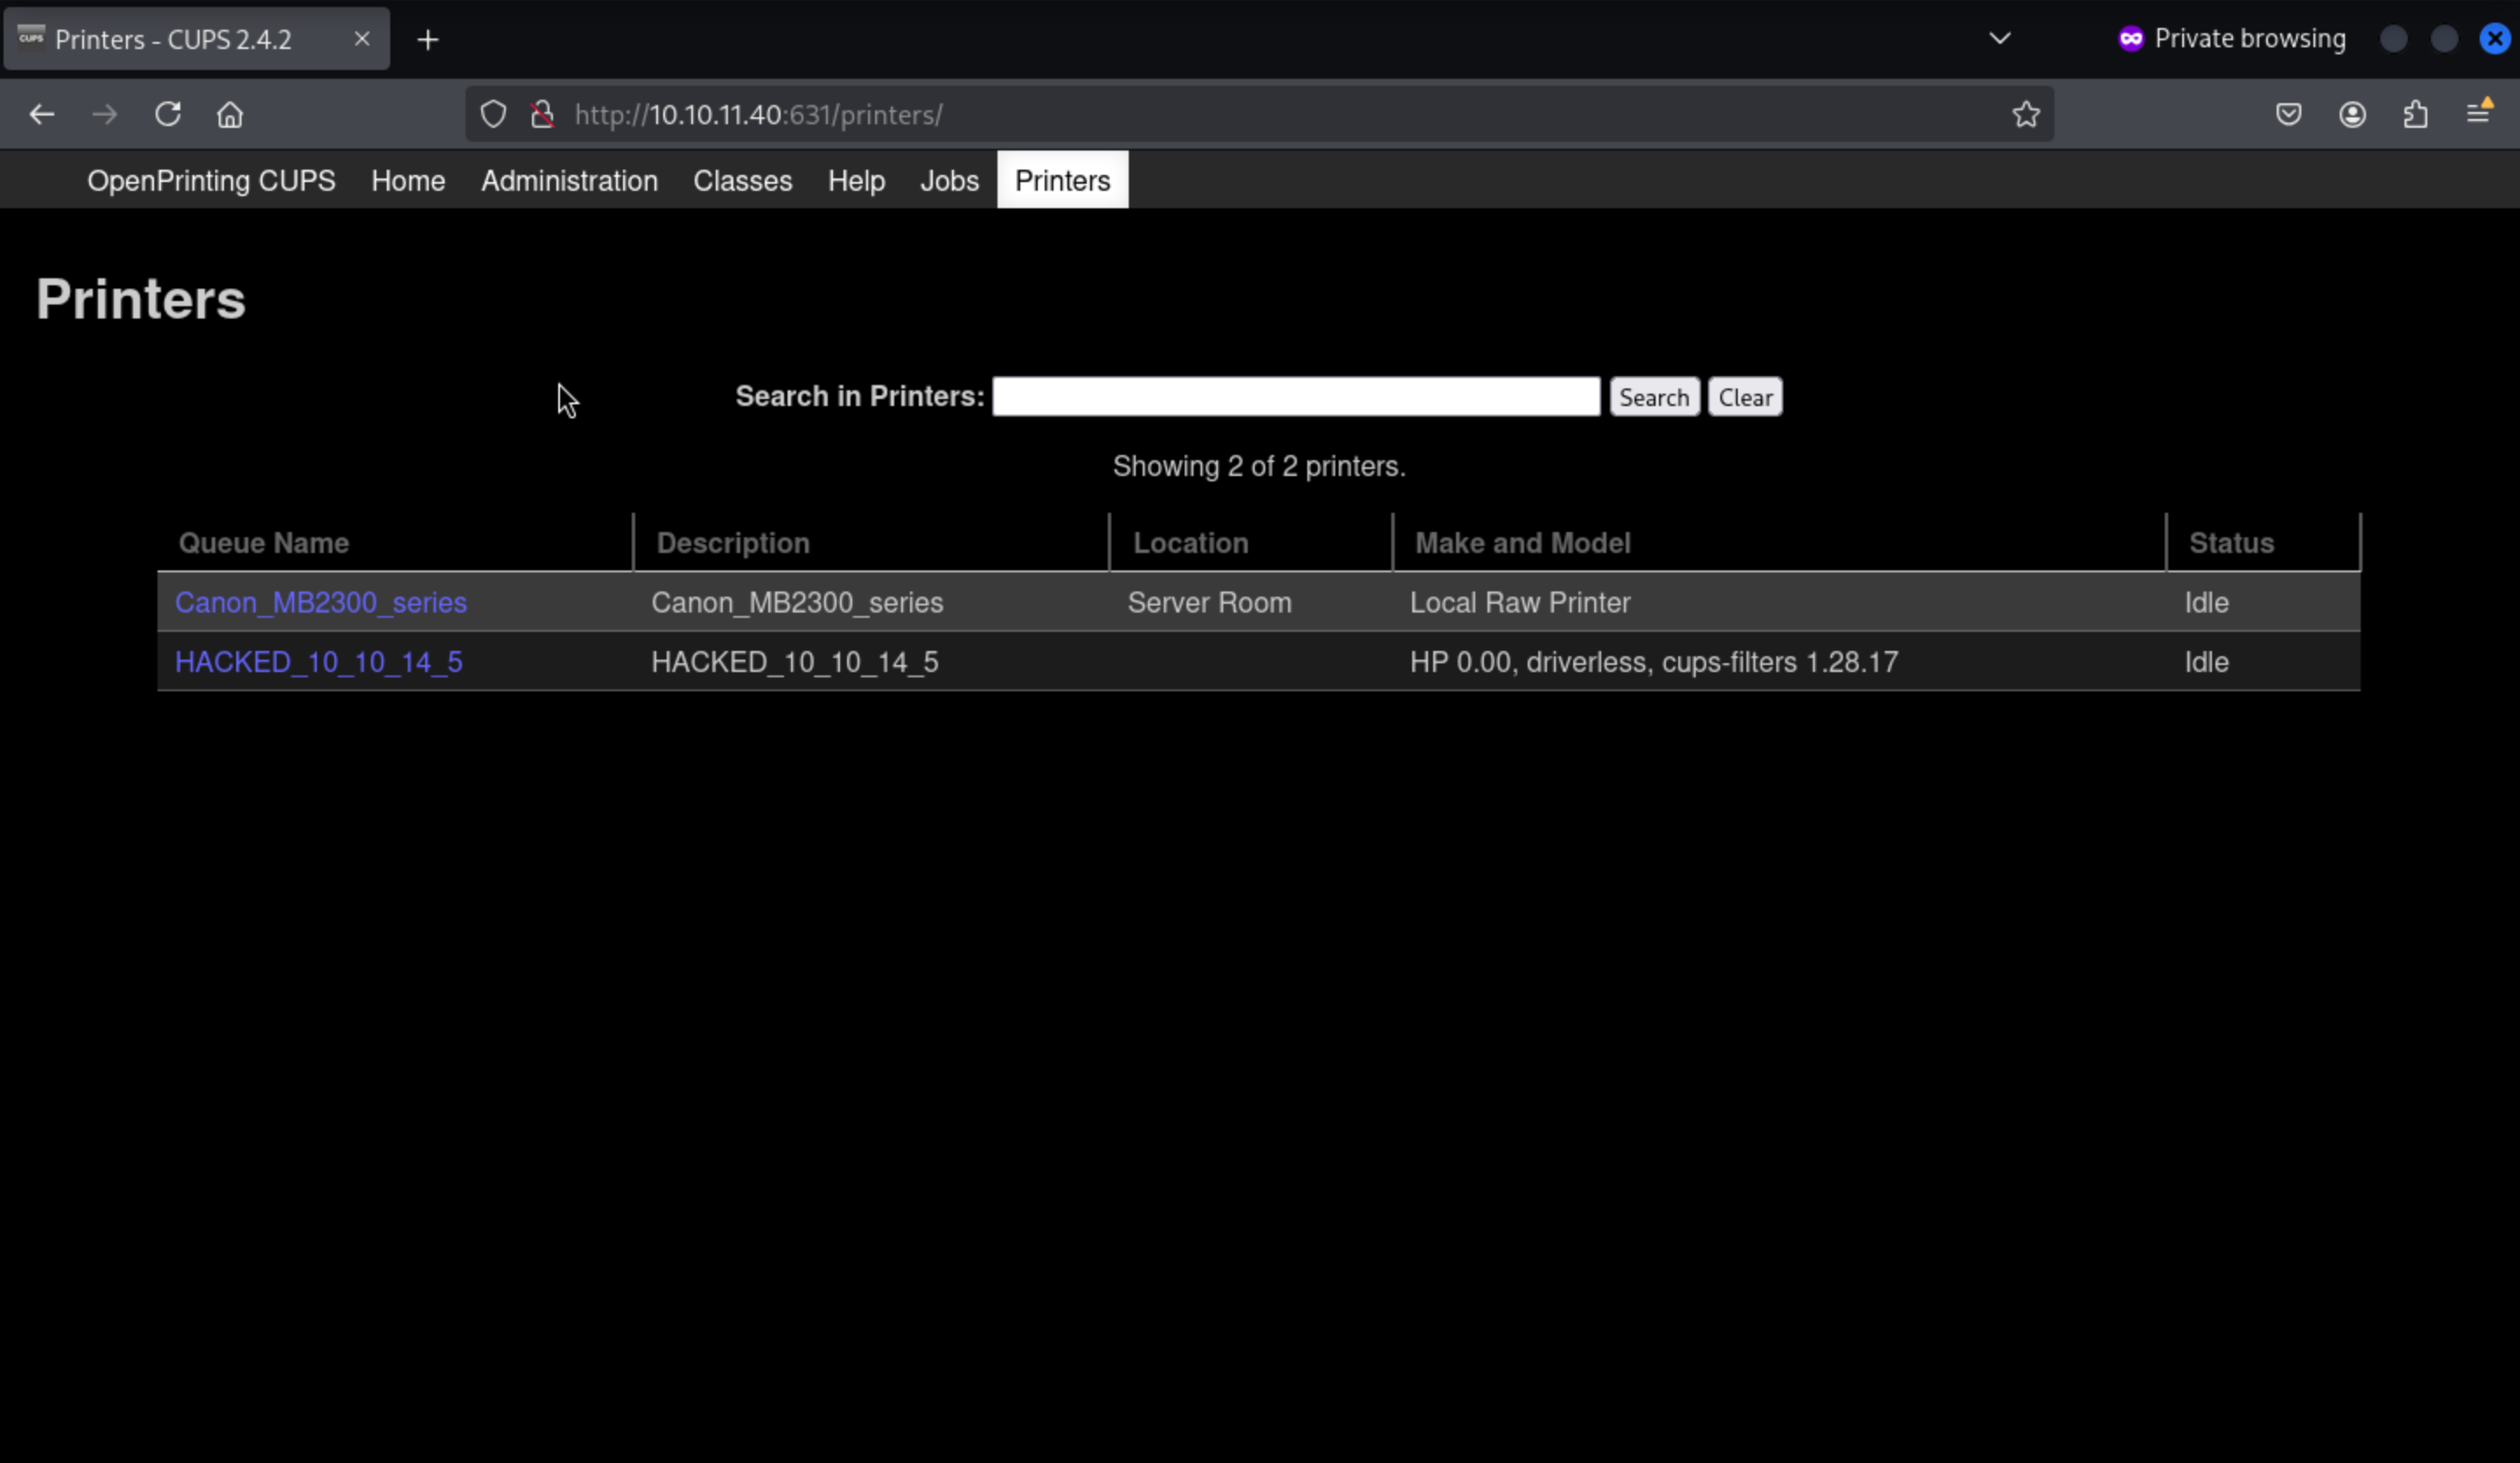This screenshot has width=2520, height=1463.
Task: Click the HACKED_10_10_14_5 description cell
Action: [795, 662]
